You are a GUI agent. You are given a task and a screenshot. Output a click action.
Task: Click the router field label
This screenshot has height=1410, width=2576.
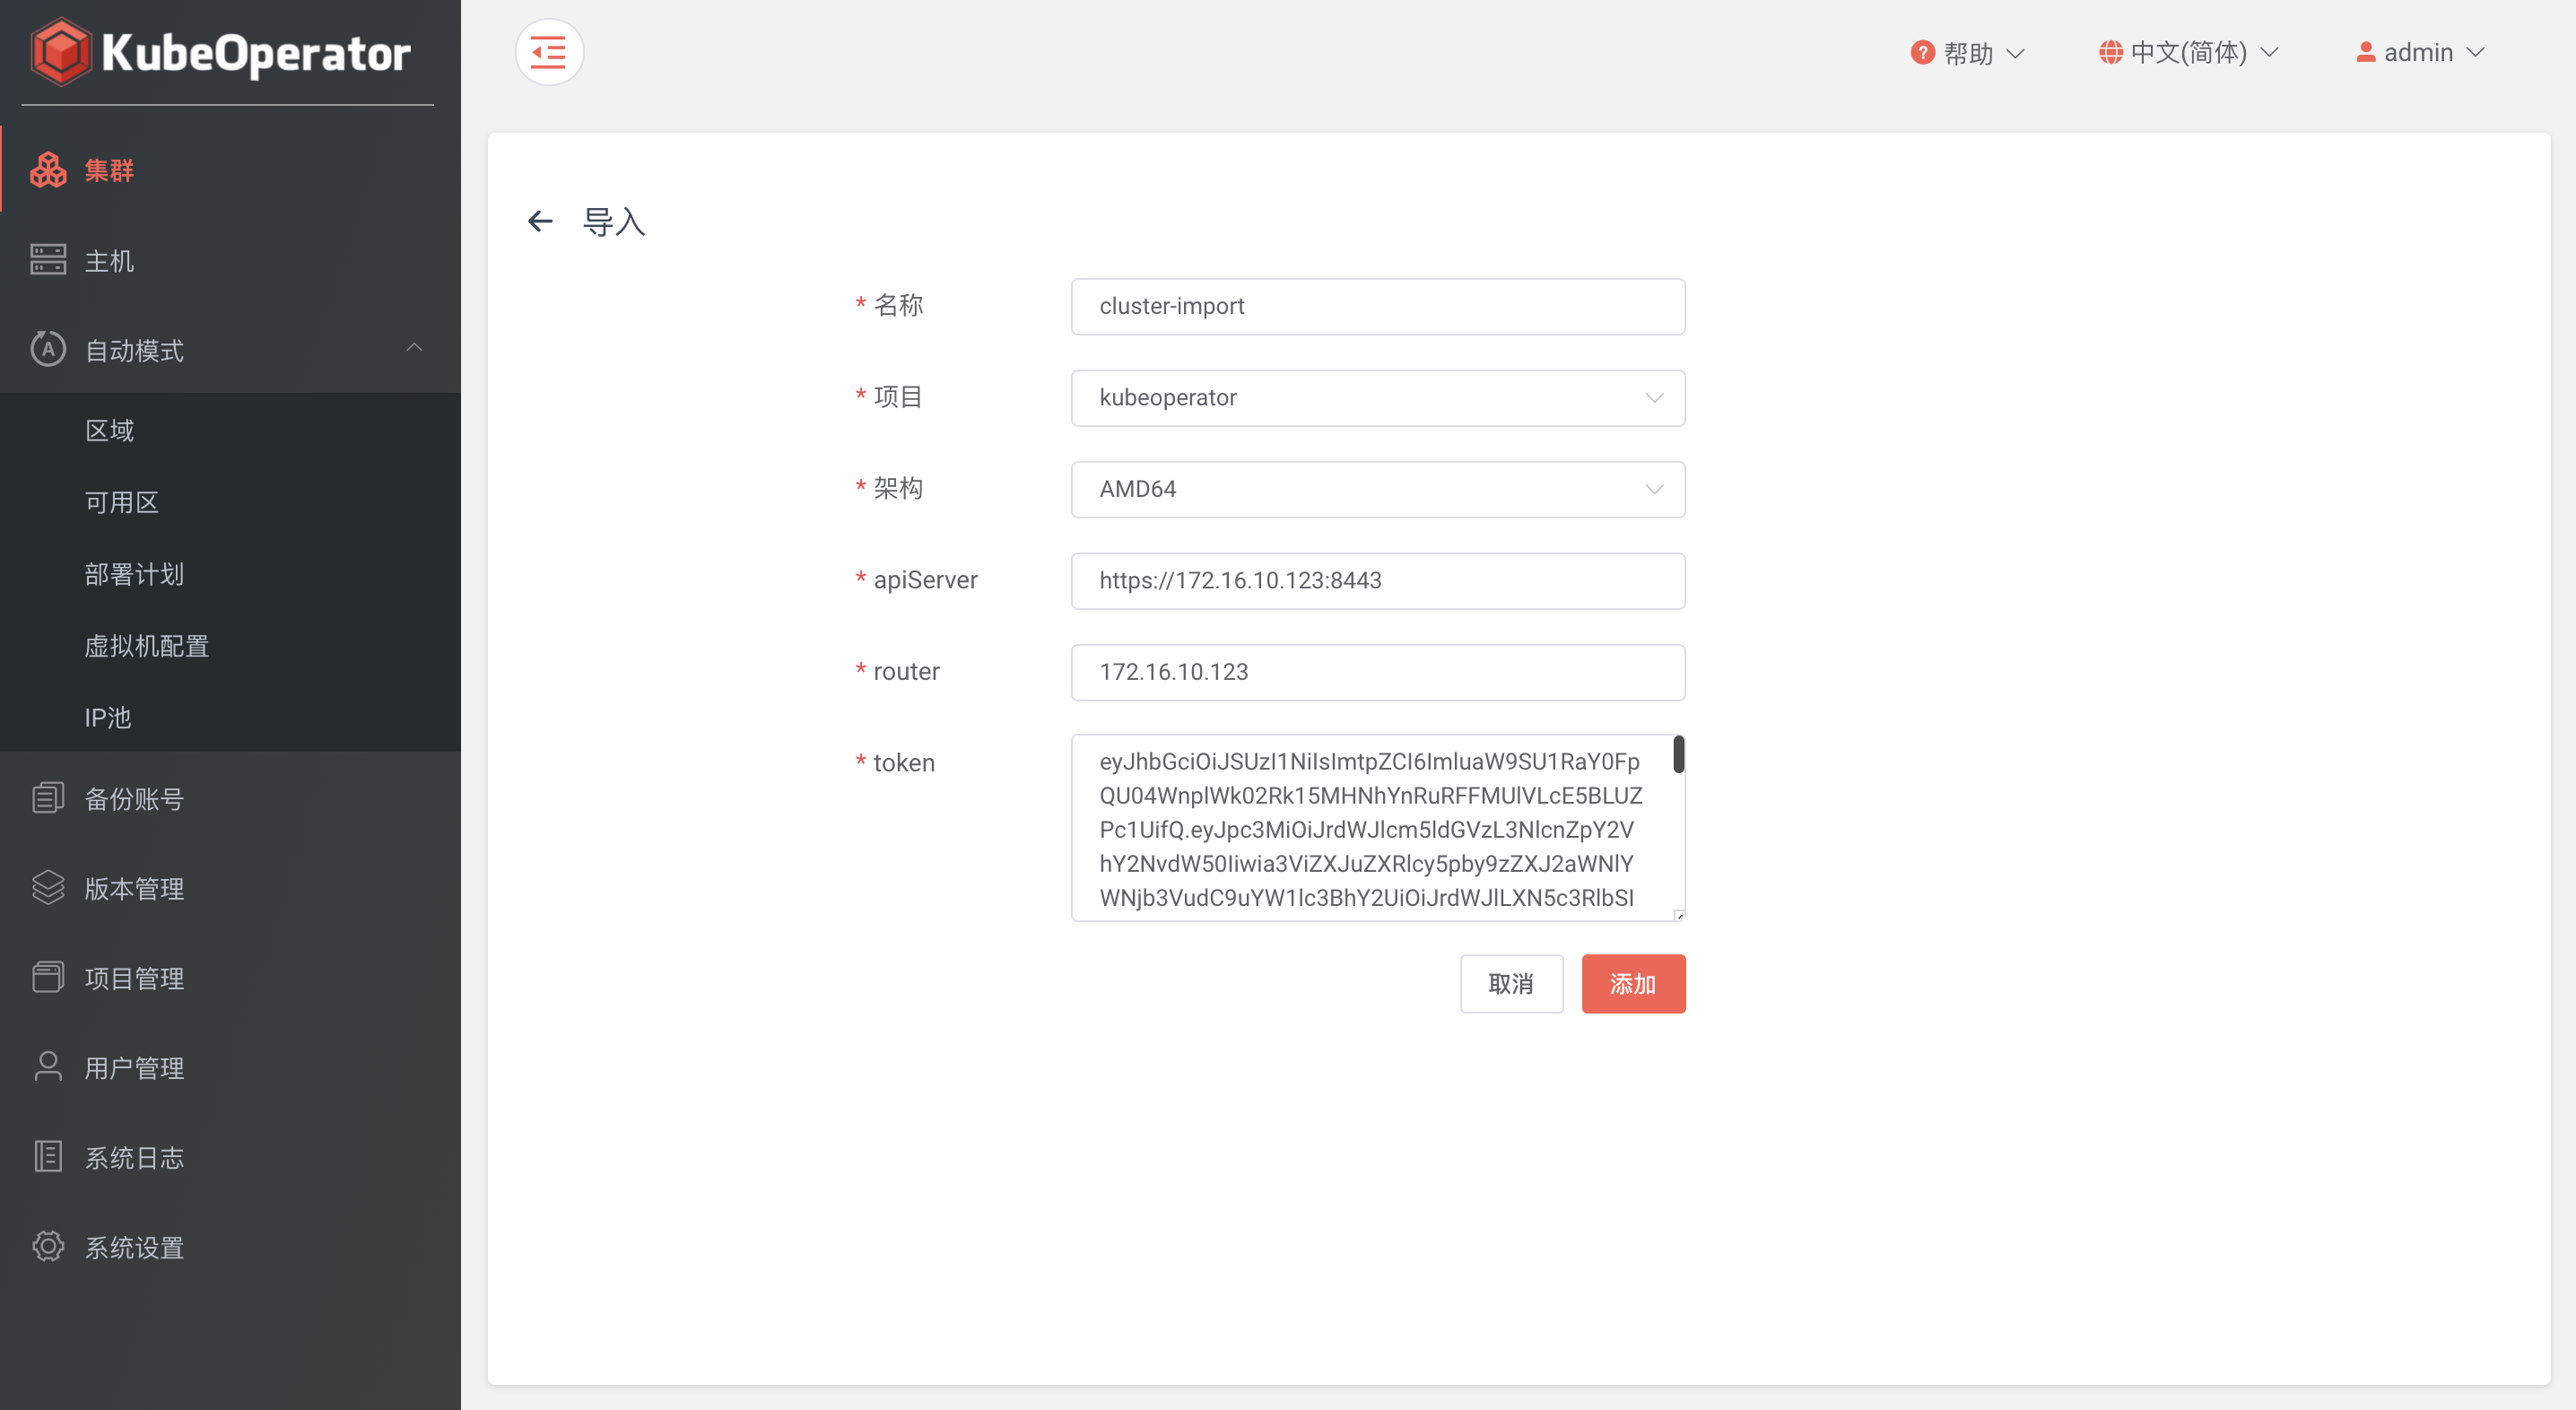click(x=906, y=671)
